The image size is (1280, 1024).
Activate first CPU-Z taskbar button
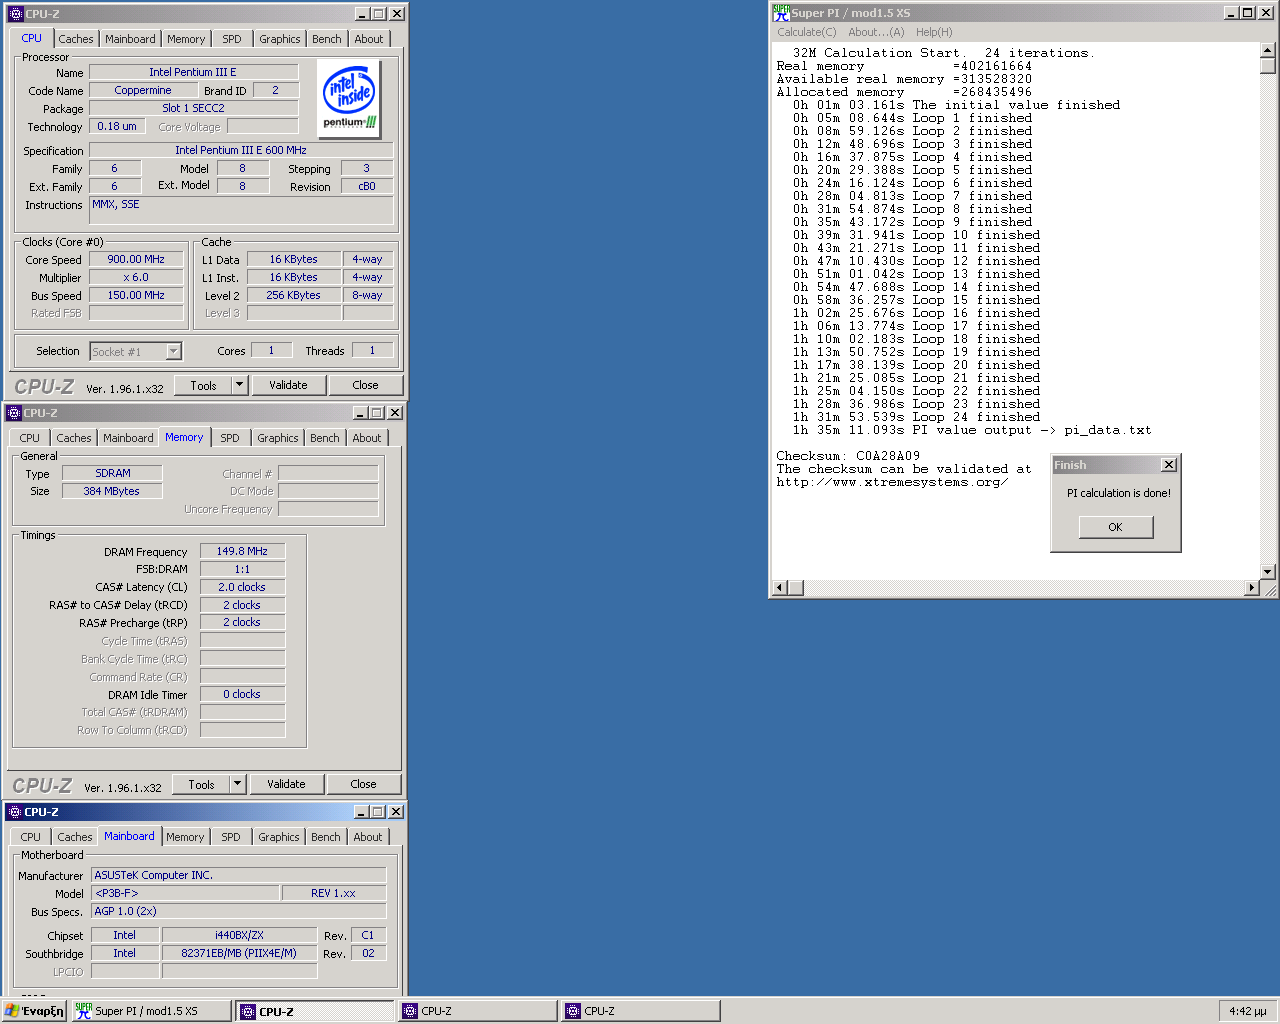(x=315, y=1011)
